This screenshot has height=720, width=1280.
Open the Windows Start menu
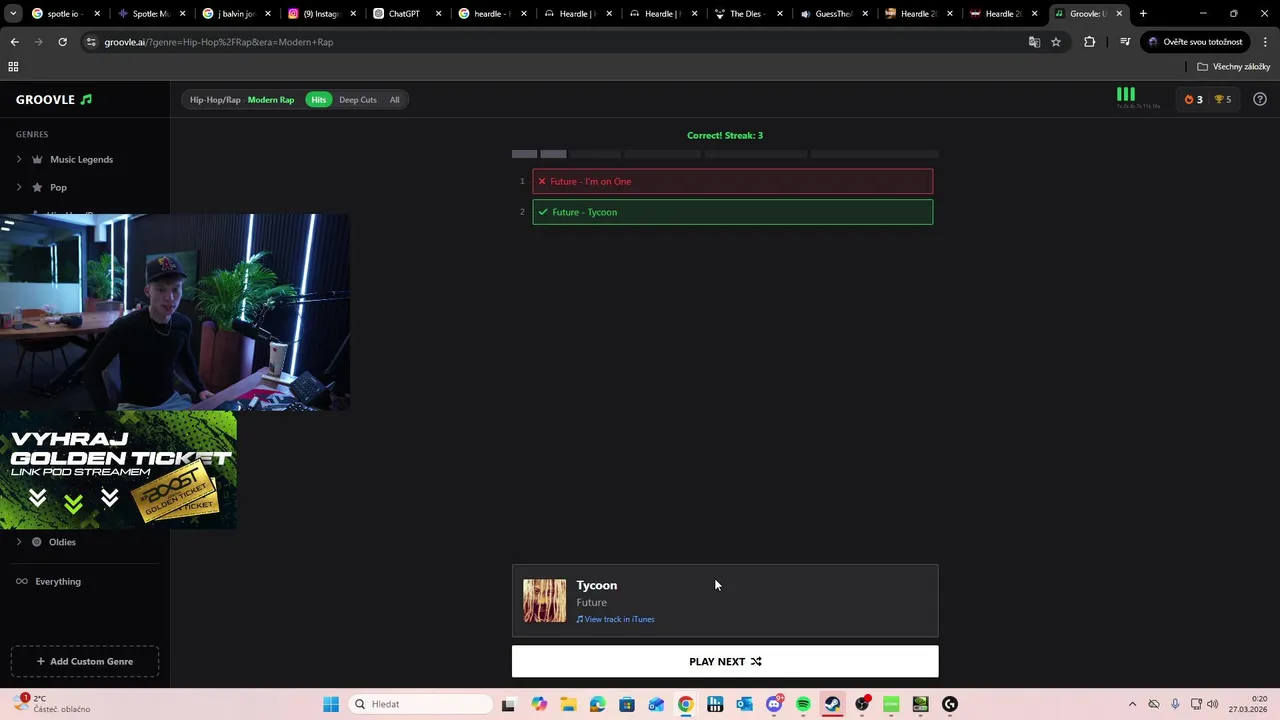pos(331,704)
